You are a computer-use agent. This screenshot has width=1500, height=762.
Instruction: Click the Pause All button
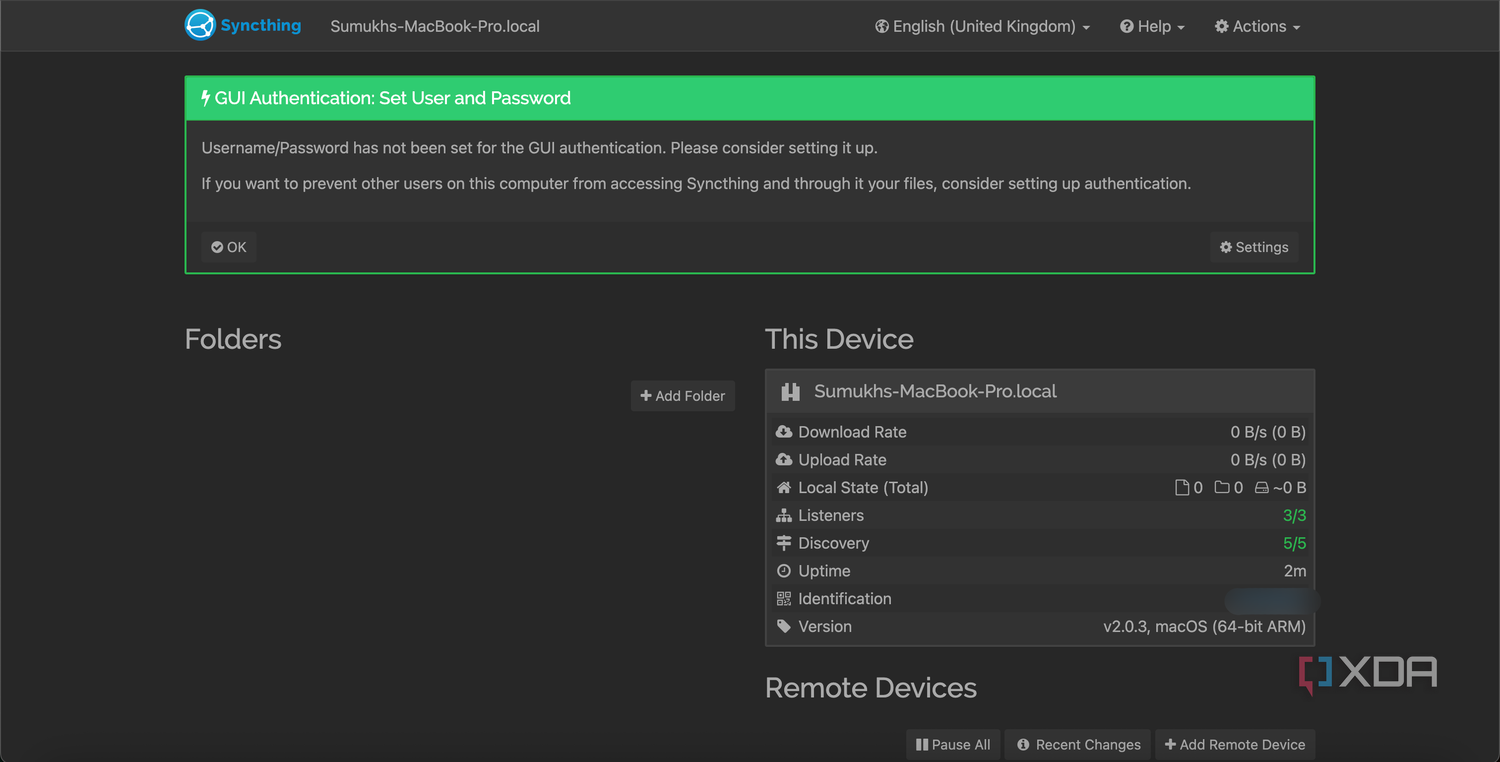(x=953, y=744)
